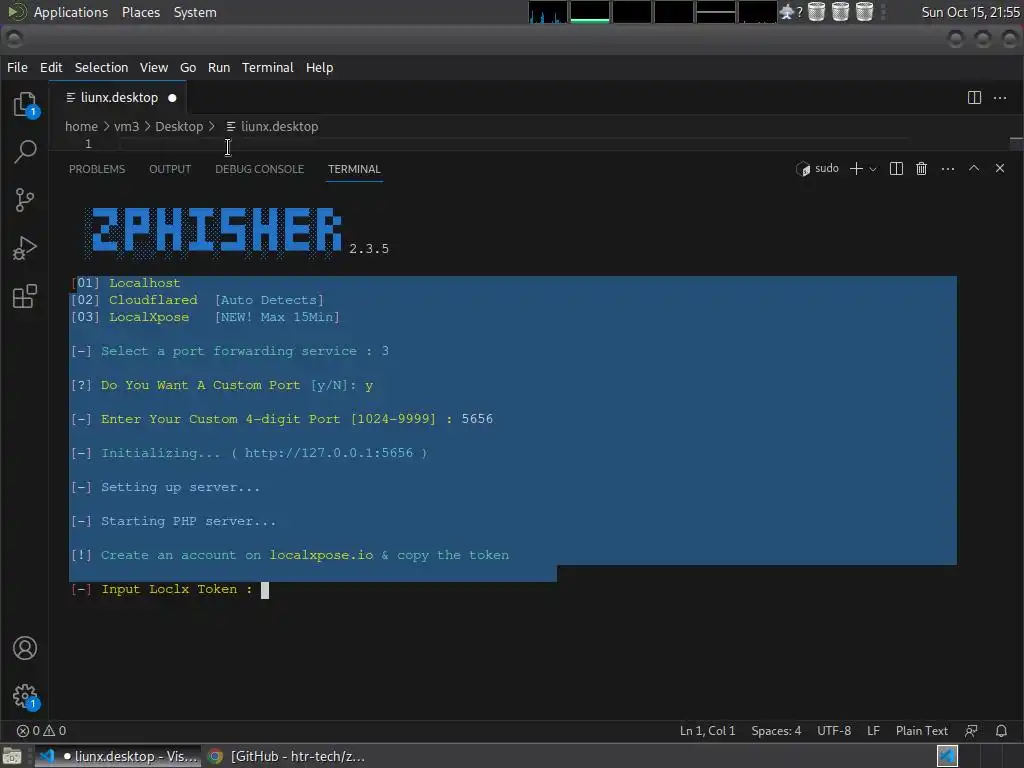Switch to the OUTPUT tab

(170, 168)
